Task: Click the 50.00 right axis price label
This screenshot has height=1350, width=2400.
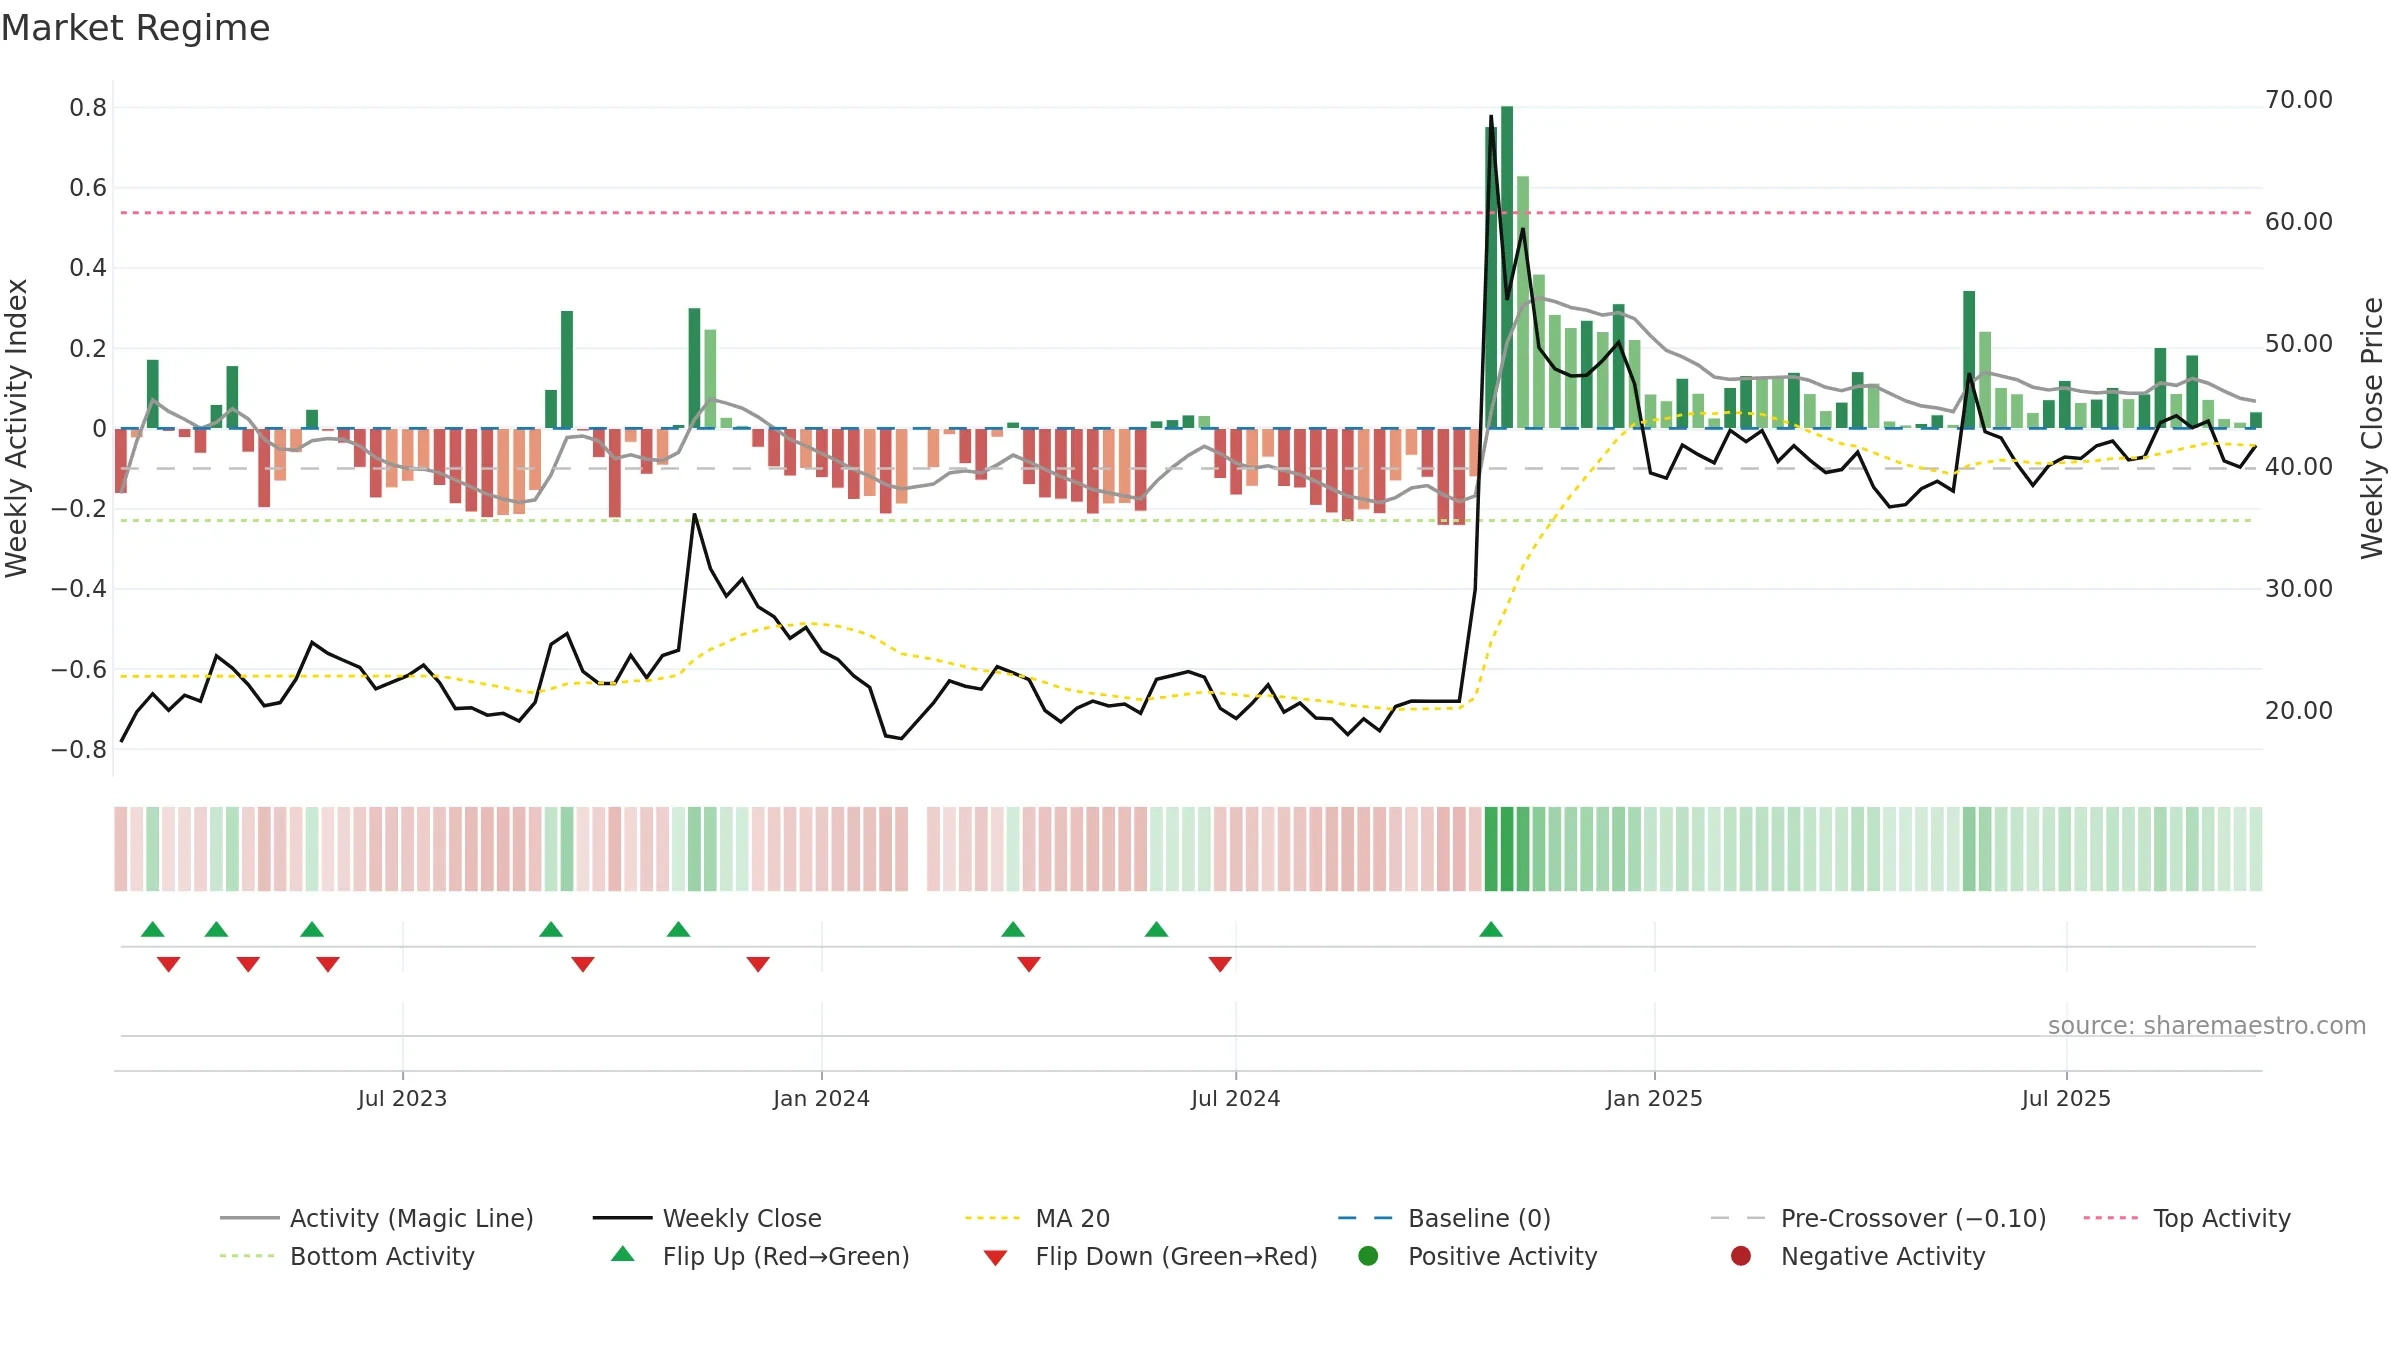Action: pos(2299,344)
